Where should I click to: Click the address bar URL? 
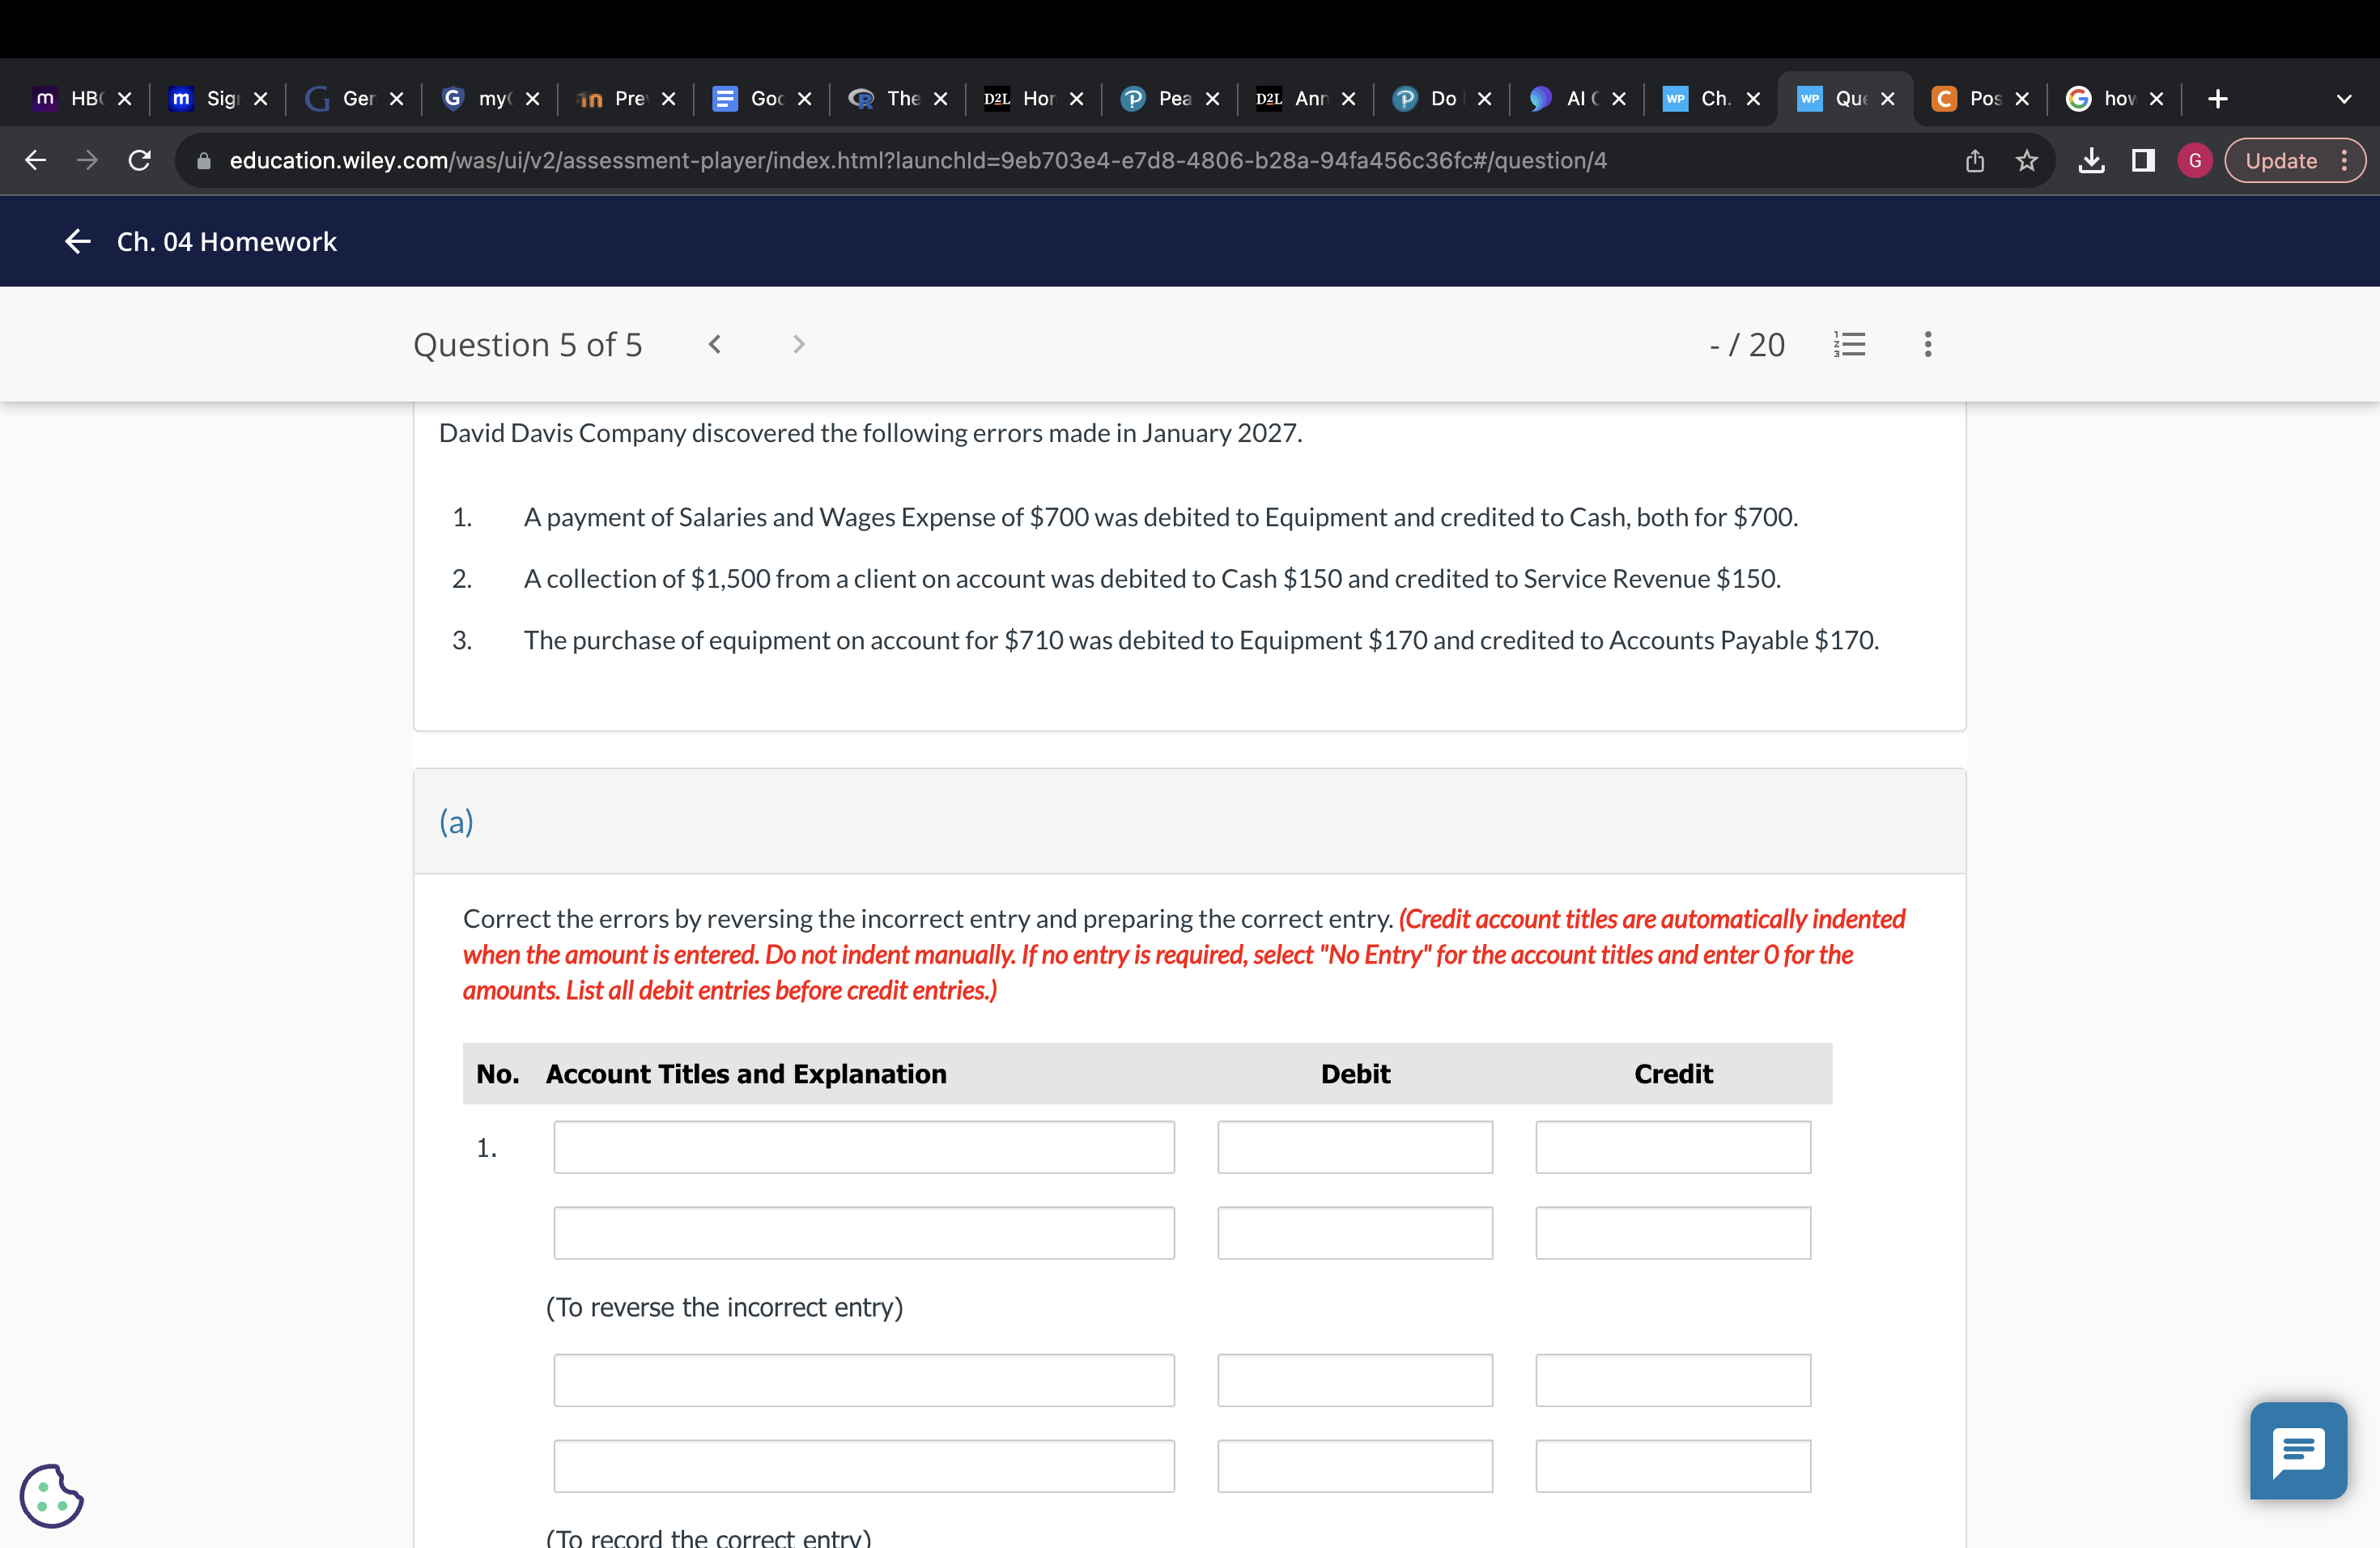click(917, 160)
